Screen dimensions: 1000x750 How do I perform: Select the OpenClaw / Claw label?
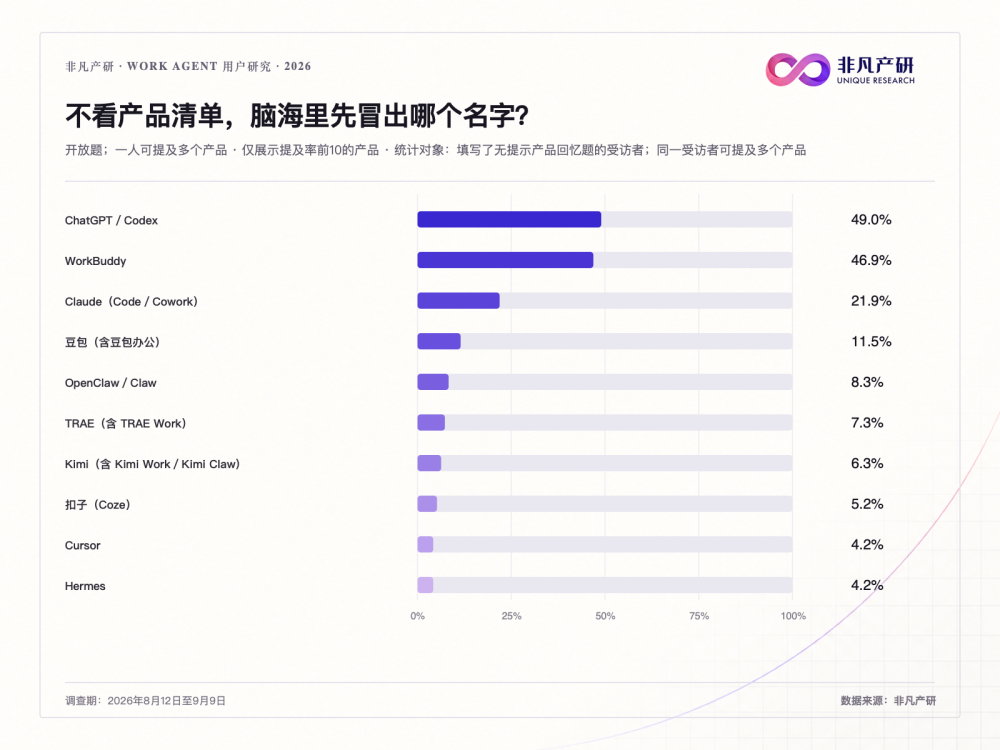coord(110,383)
